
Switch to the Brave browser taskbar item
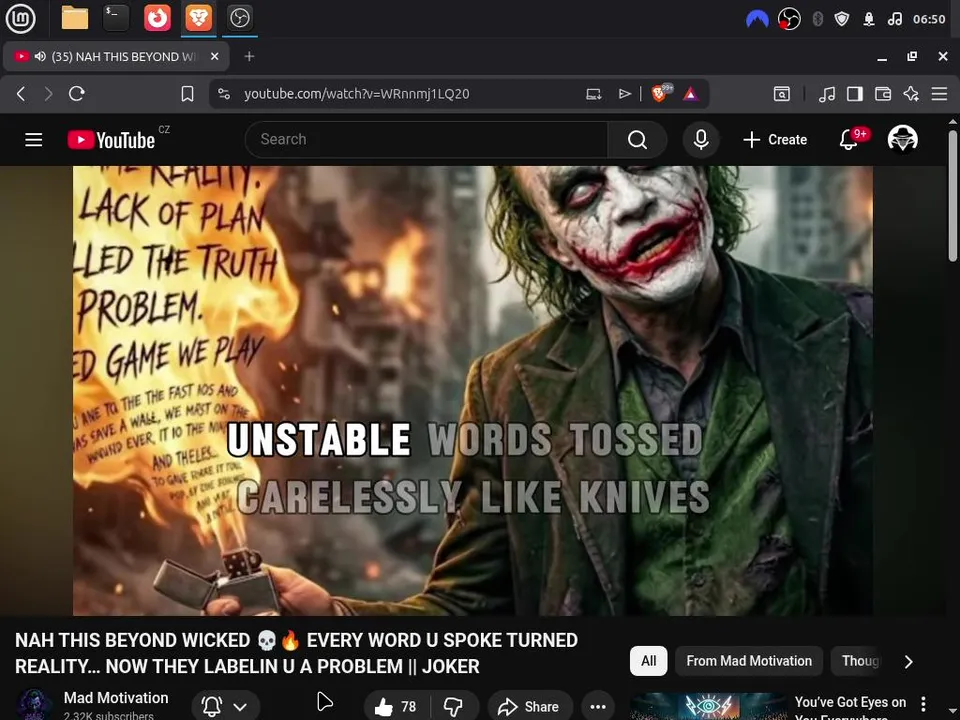click(198, 18)
